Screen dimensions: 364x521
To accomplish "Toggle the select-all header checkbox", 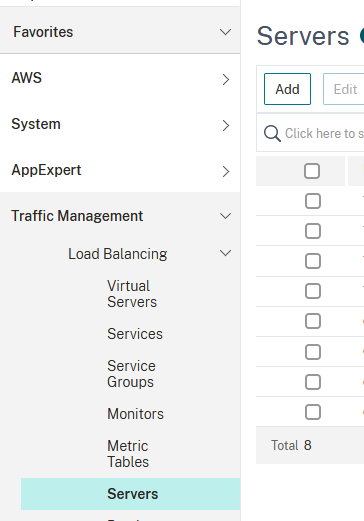I will (312, 171).
